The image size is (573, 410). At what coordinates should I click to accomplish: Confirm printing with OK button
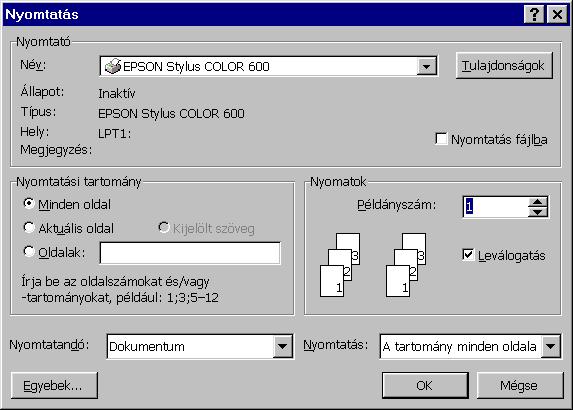tap(425, 386)
